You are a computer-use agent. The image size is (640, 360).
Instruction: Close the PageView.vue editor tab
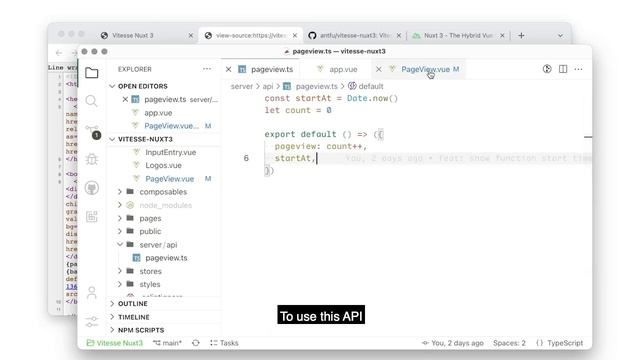point(379,69)
